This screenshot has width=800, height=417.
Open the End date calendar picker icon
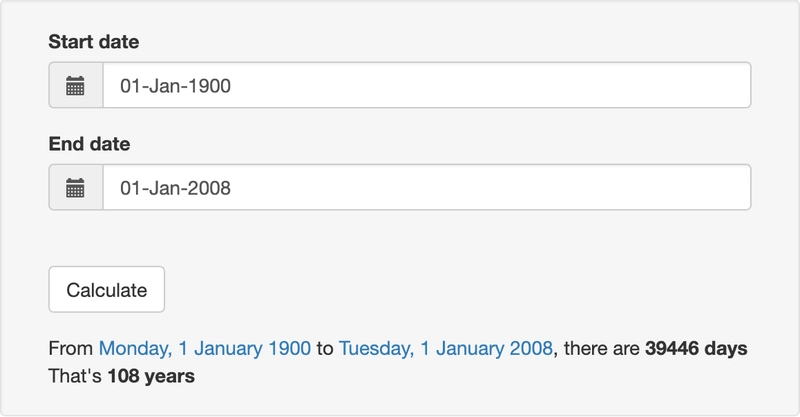(76, 187)
